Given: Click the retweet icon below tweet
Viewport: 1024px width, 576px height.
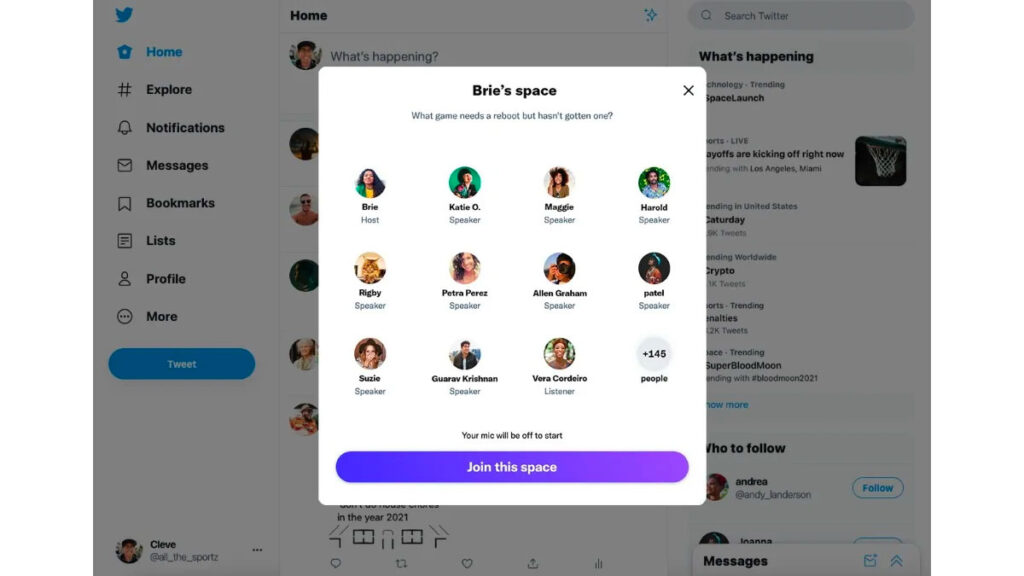Looking at the screenshot, I should 401,563.
